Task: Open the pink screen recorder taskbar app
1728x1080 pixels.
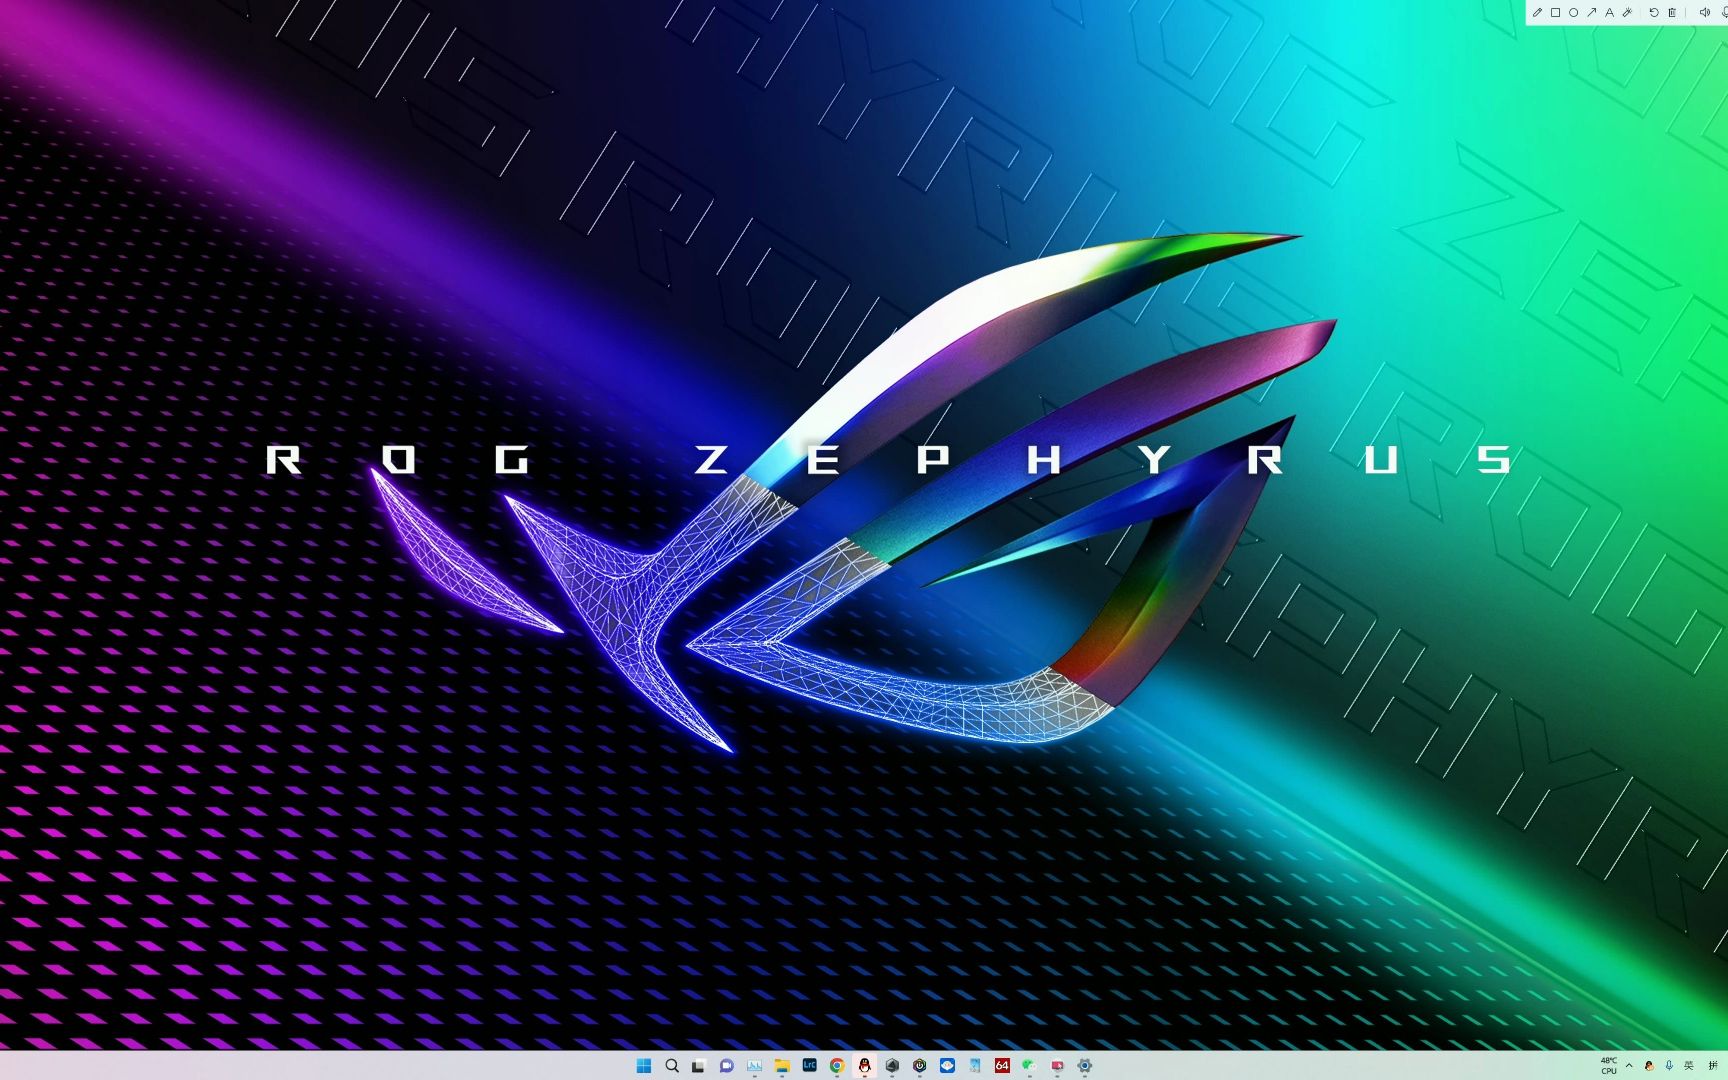Action: point(1057,1066)
